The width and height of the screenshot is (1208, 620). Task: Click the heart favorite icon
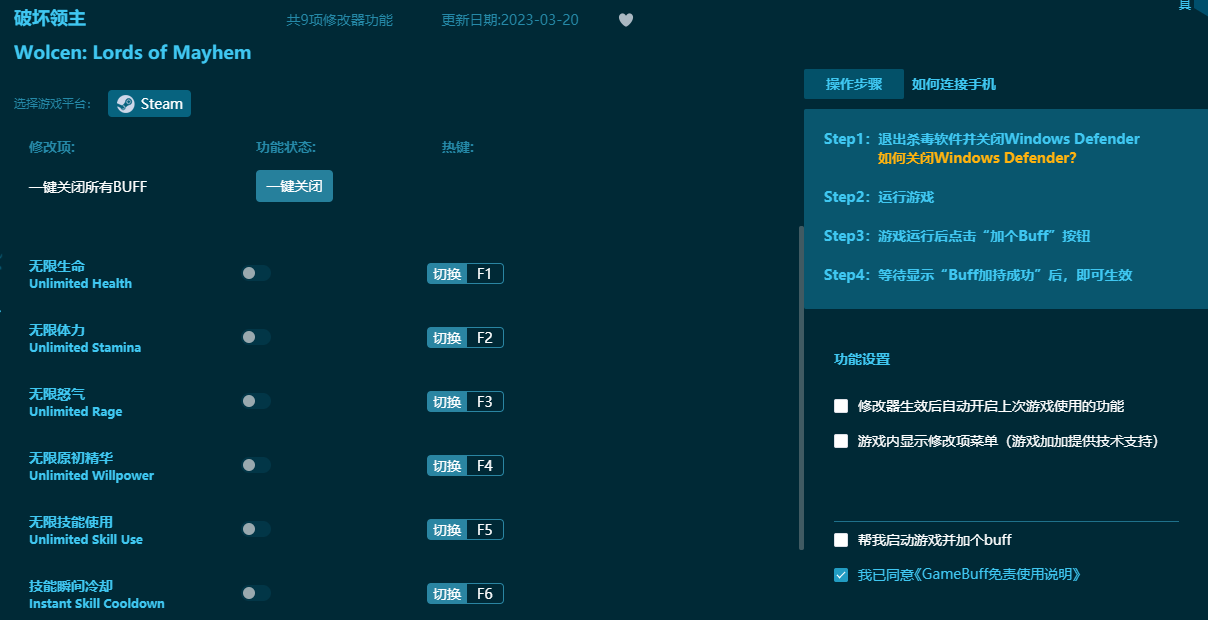[626, 20]
